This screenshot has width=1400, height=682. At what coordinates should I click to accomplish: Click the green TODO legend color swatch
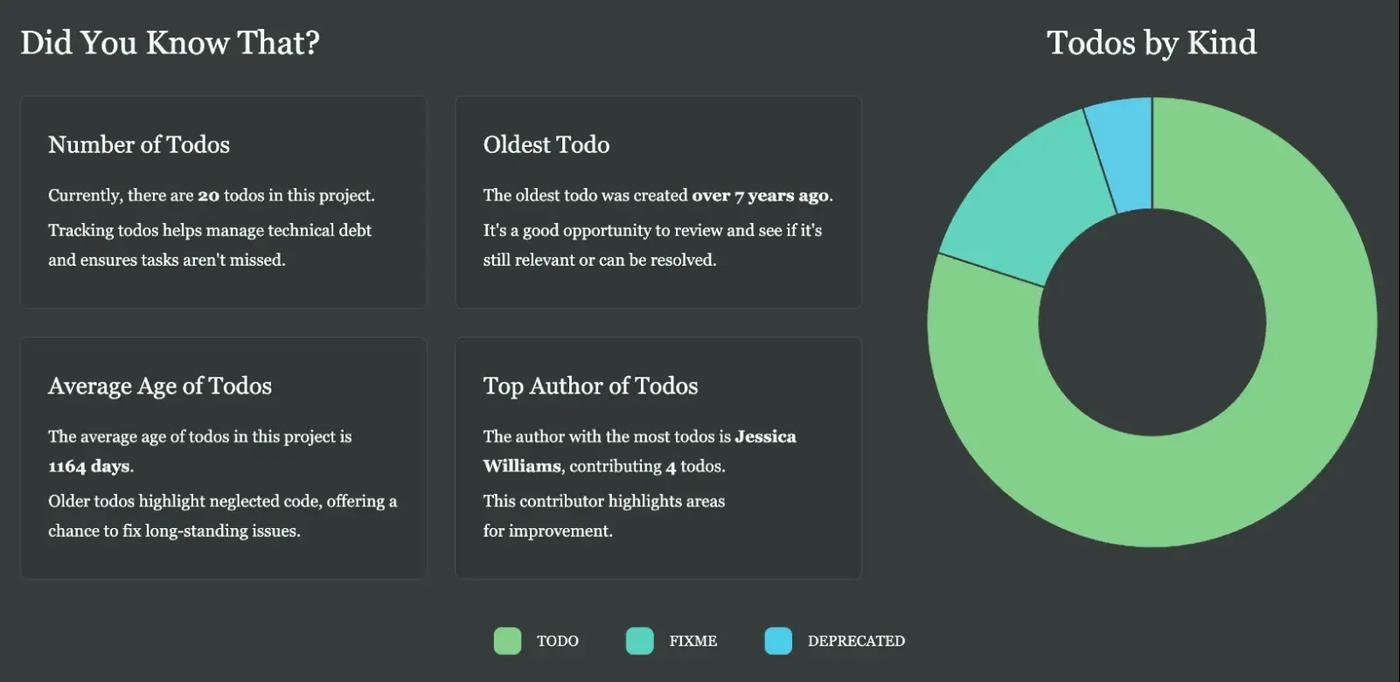(x=507, y=641)
